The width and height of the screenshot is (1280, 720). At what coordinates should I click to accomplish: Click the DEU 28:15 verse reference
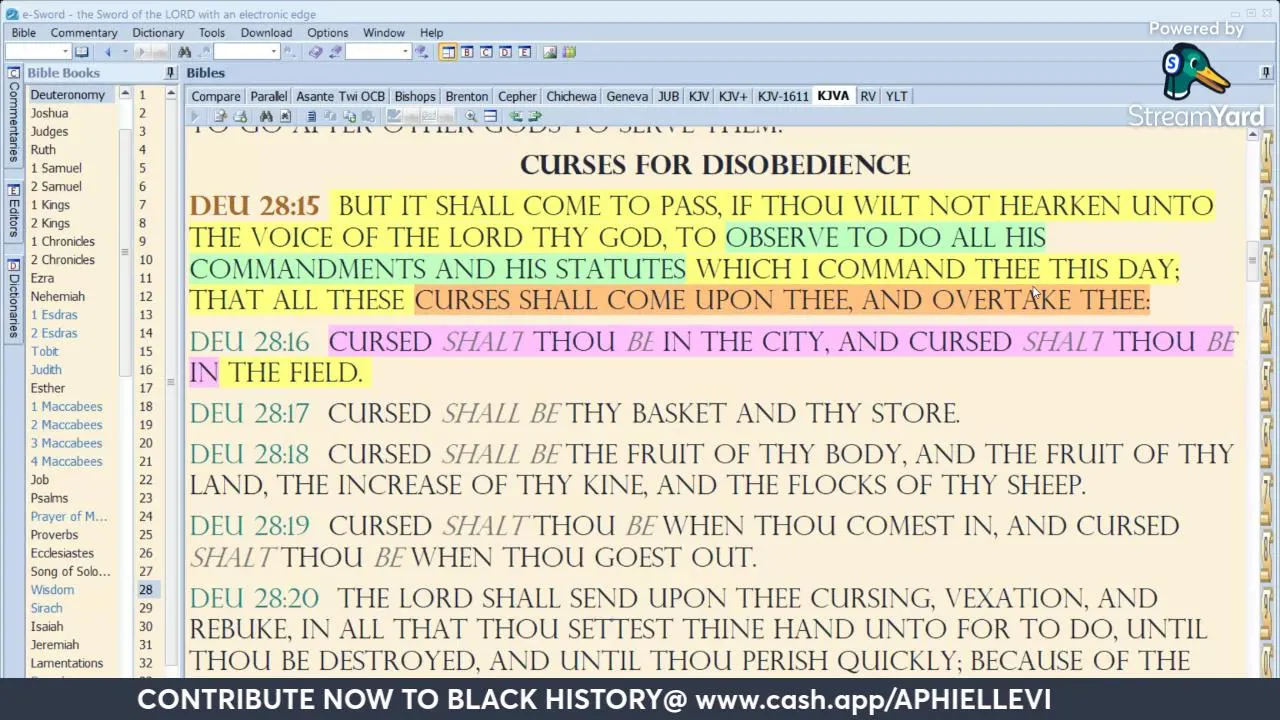(x=254, y=206)
